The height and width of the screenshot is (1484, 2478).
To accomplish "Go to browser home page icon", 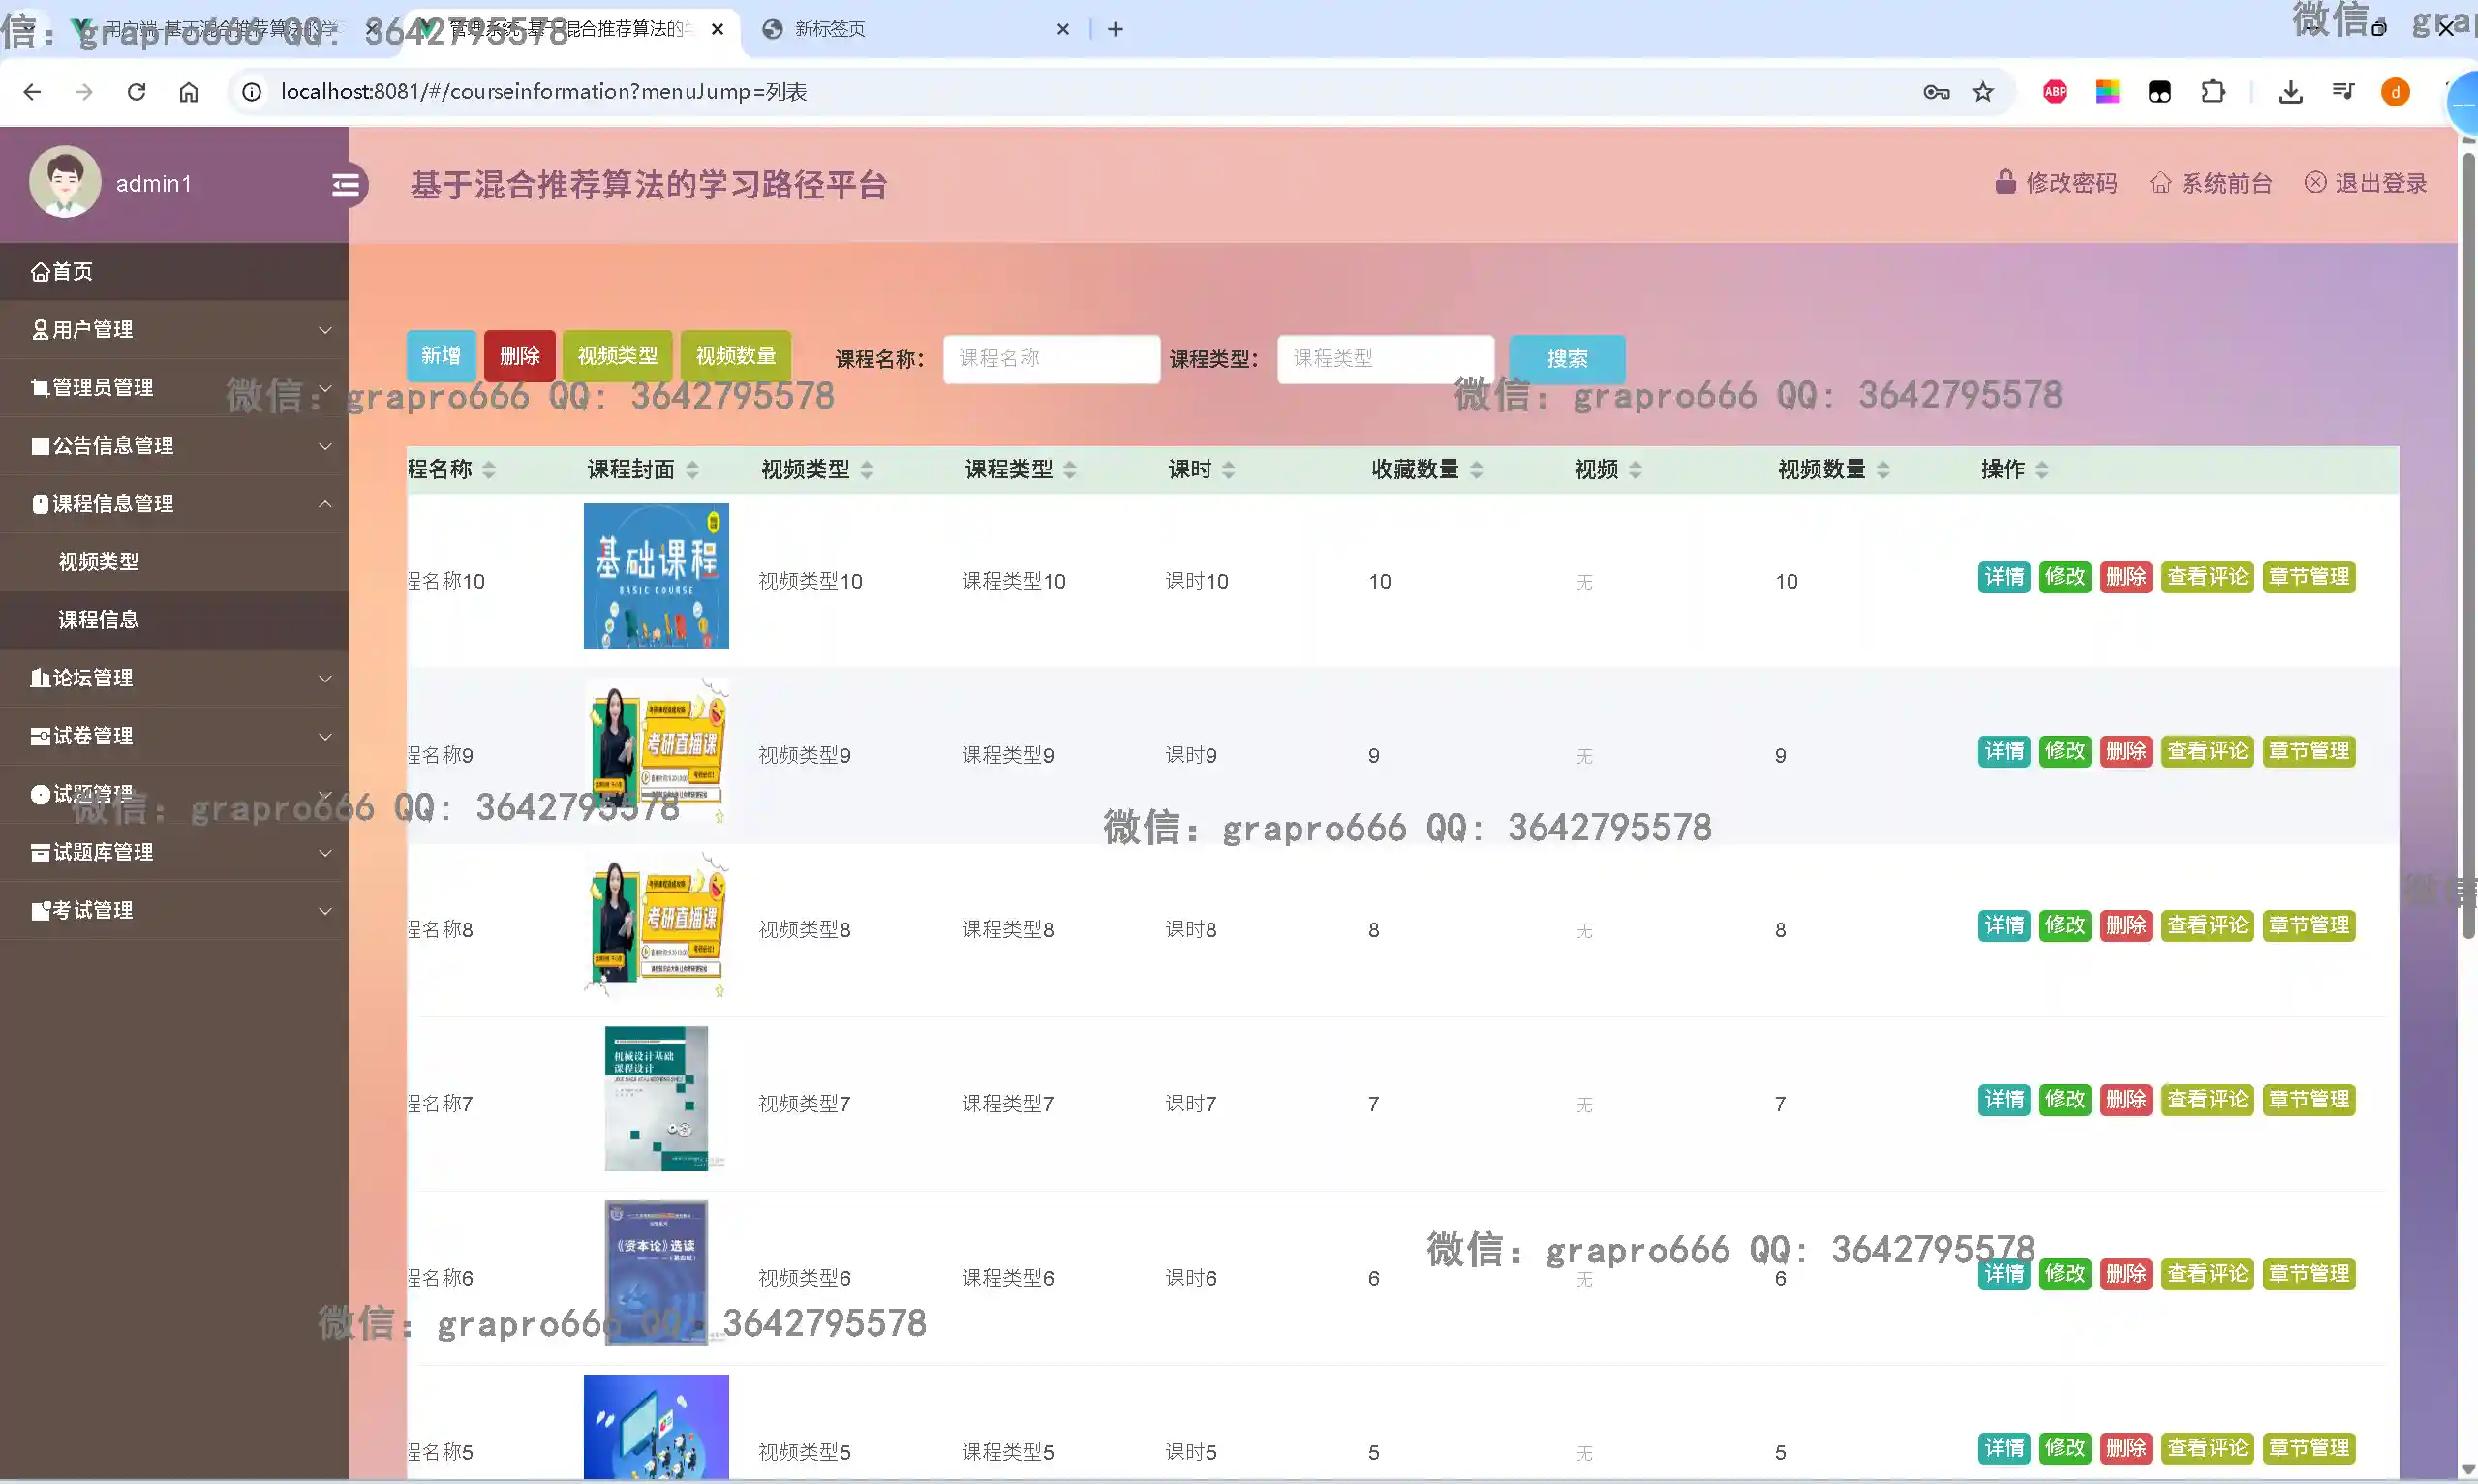I will pos(189,92).
